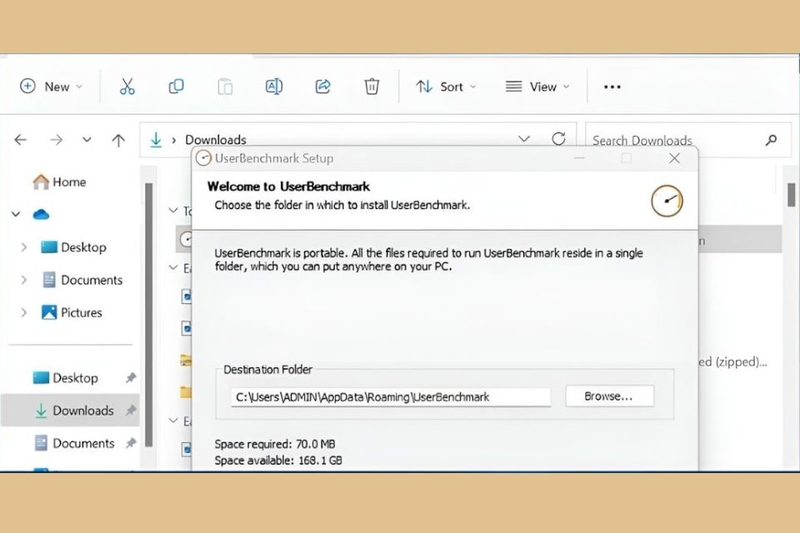
Task: Go back with the left arrow
Action: click(20, 139)
